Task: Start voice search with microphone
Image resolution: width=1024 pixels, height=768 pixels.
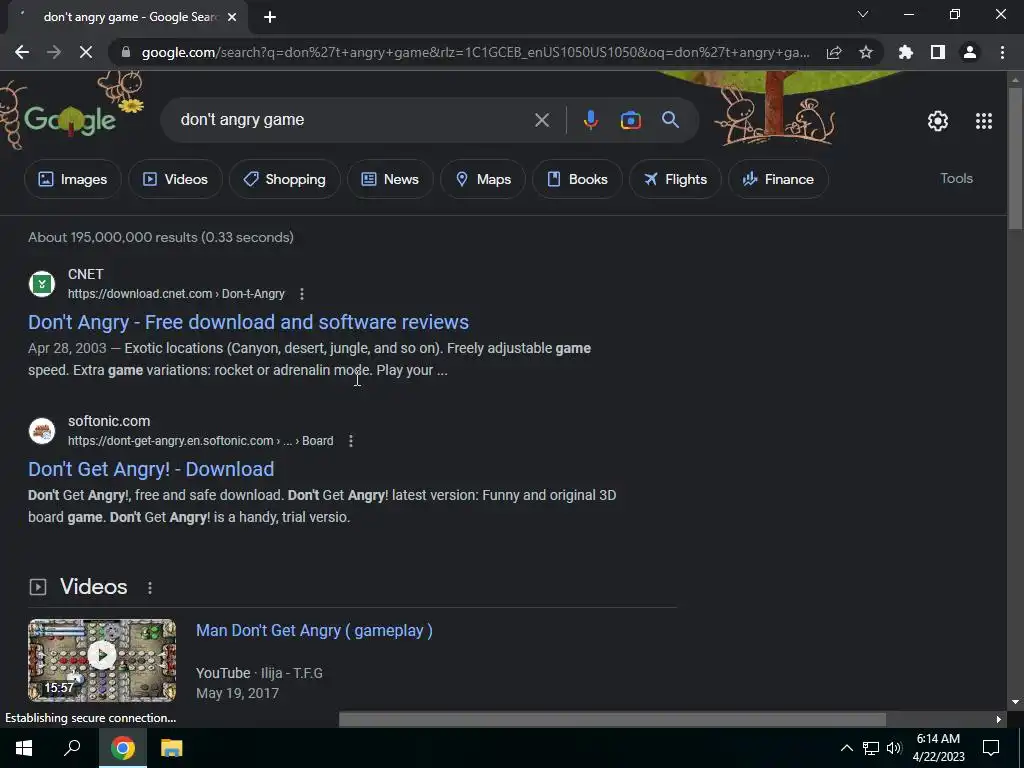Action: [x=590, y=120]
